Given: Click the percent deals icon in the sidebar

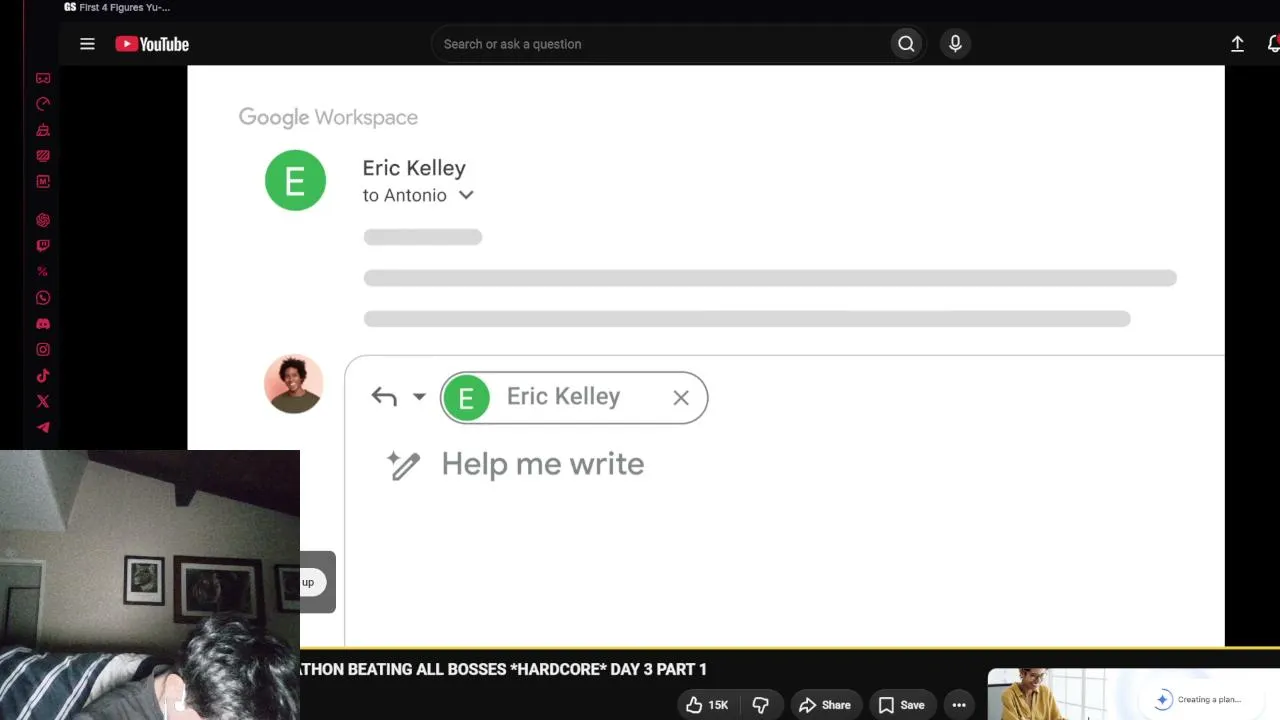Looking at the screenshot, I should point(43,272).
